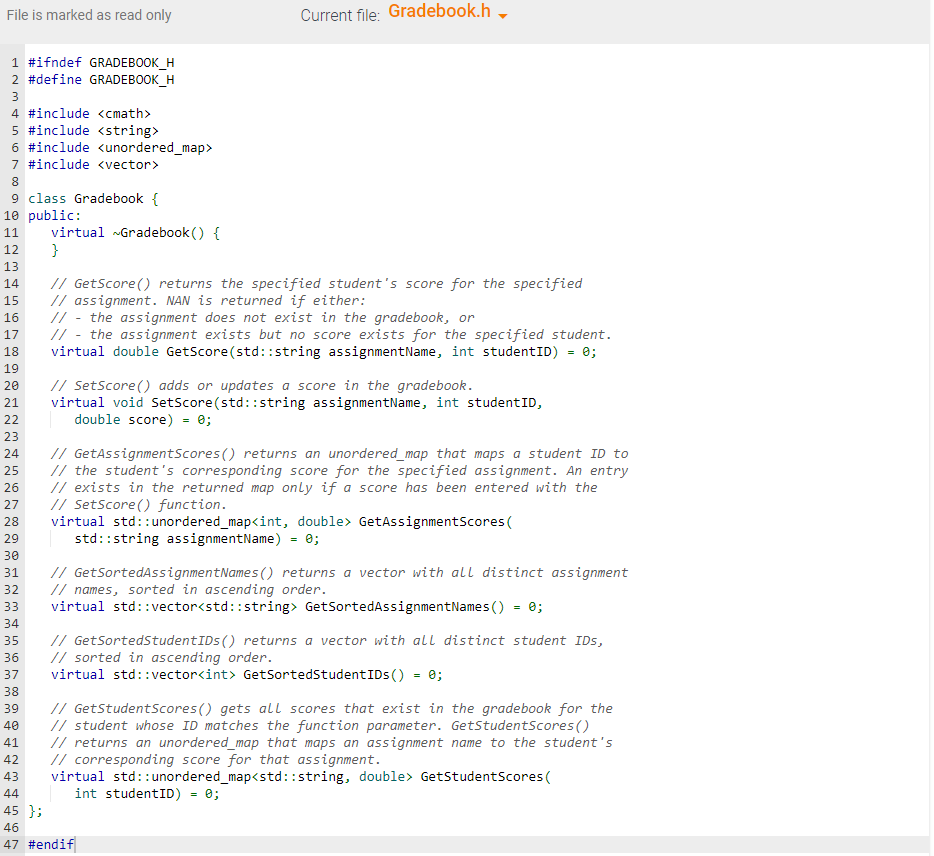This screenshot has height=856, width=934.
Task: Click line number 47 in the gutter
Action: tap(11, 844)
